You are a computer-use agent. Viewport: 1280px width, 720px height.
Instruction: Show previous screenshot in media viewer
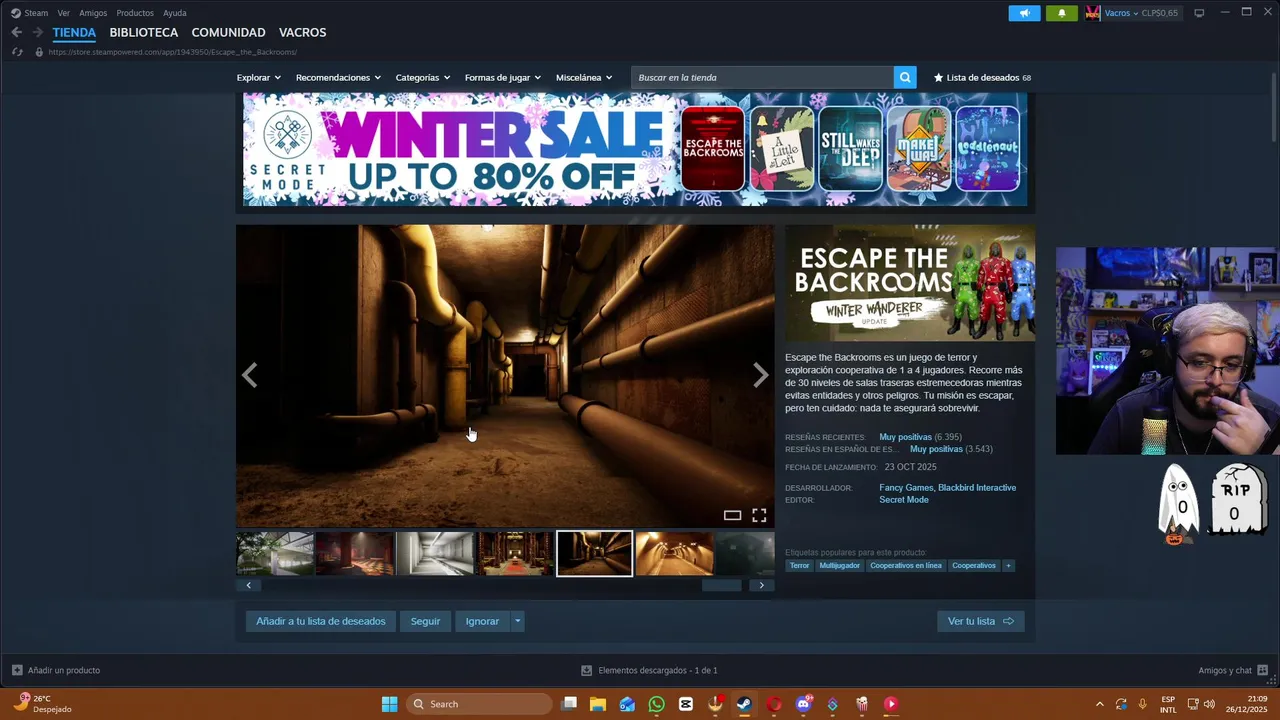(250, 375)
